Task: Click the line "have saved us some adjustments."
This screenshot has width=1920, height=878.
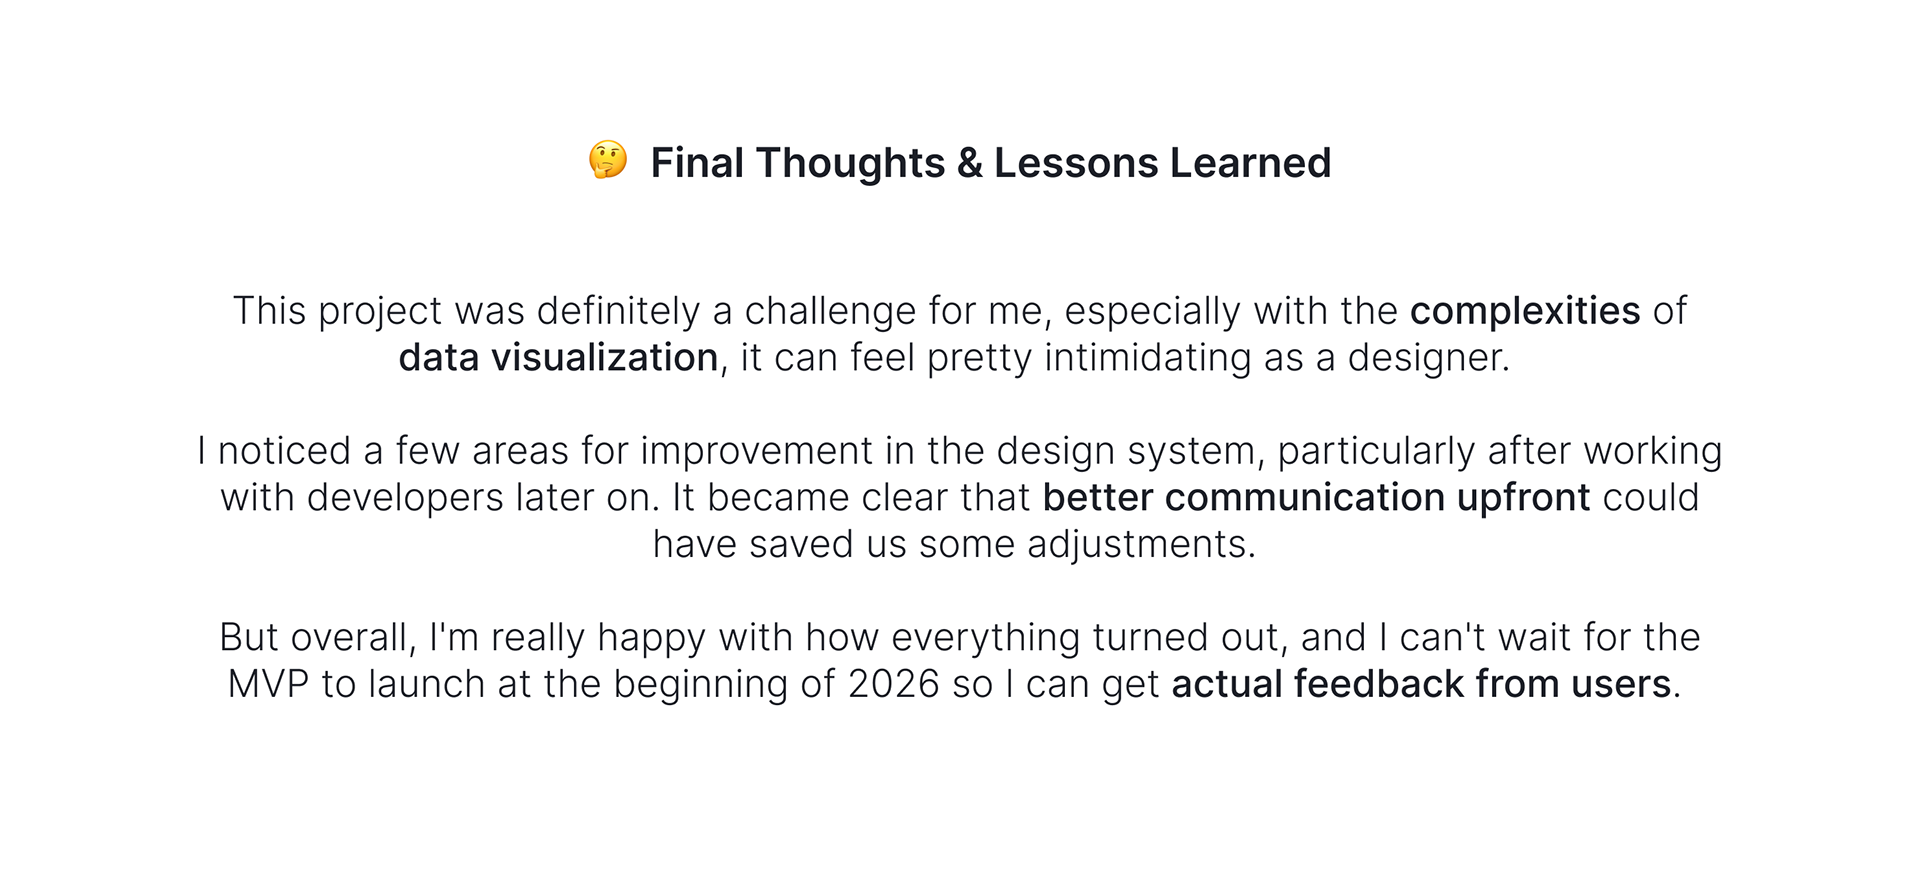Action: coord(954,545)
